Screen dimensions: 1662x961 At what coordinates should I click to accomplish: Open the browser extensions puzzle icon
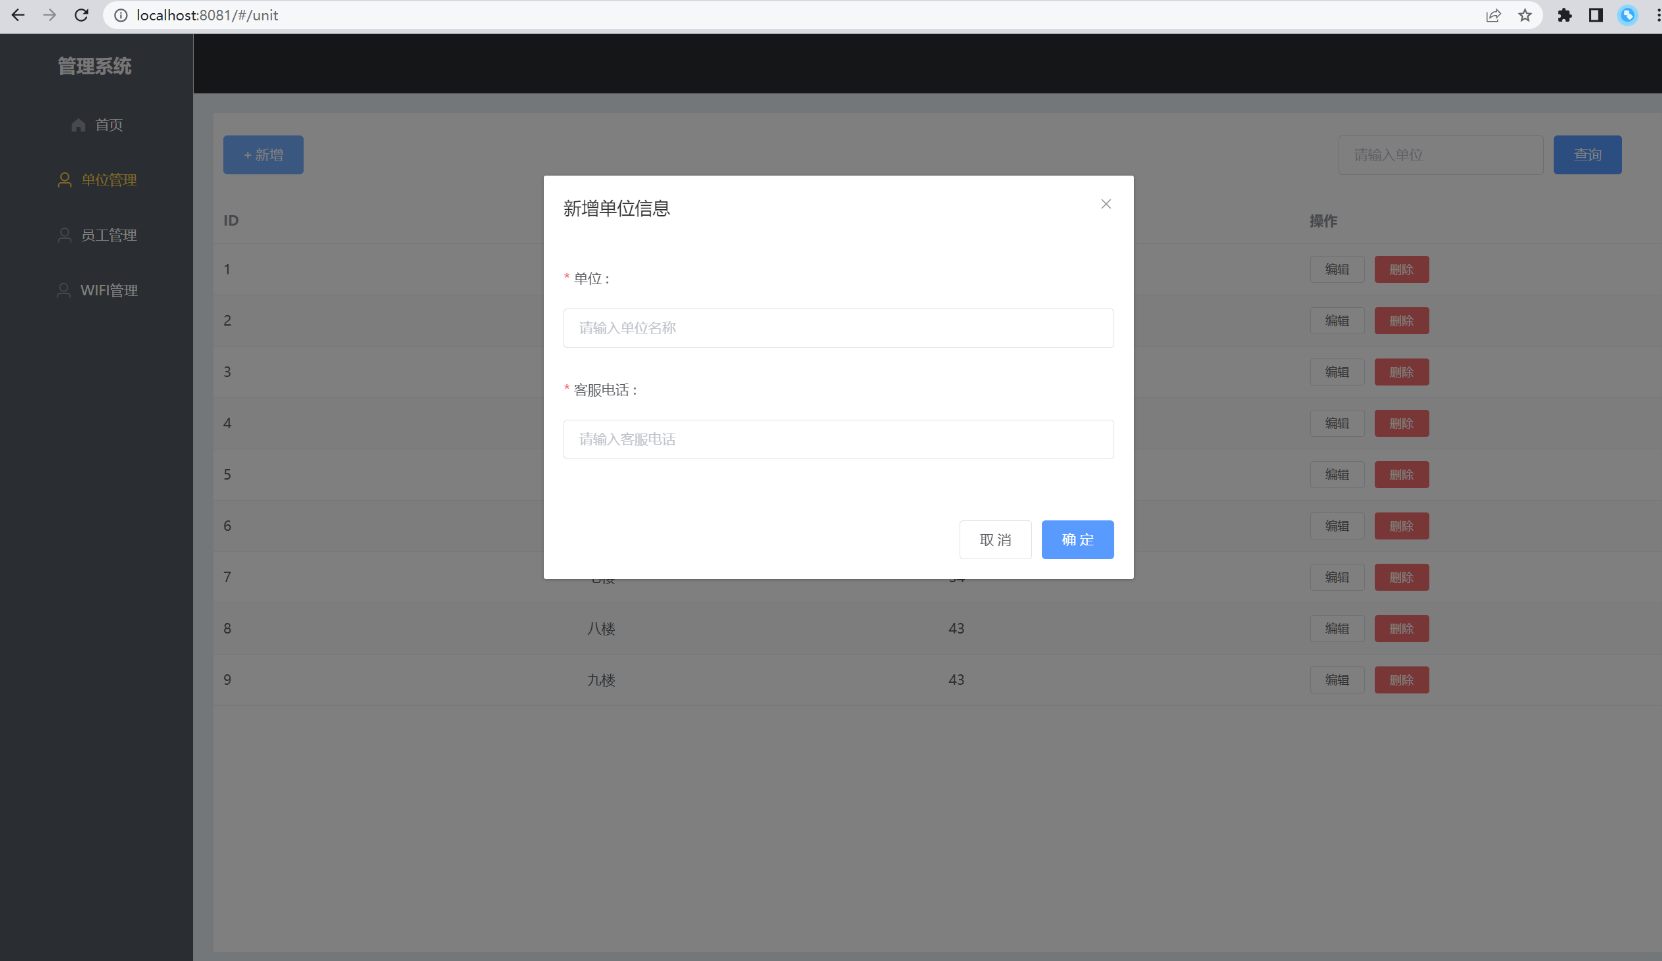pyautogui.click(x=1564, y=15)
